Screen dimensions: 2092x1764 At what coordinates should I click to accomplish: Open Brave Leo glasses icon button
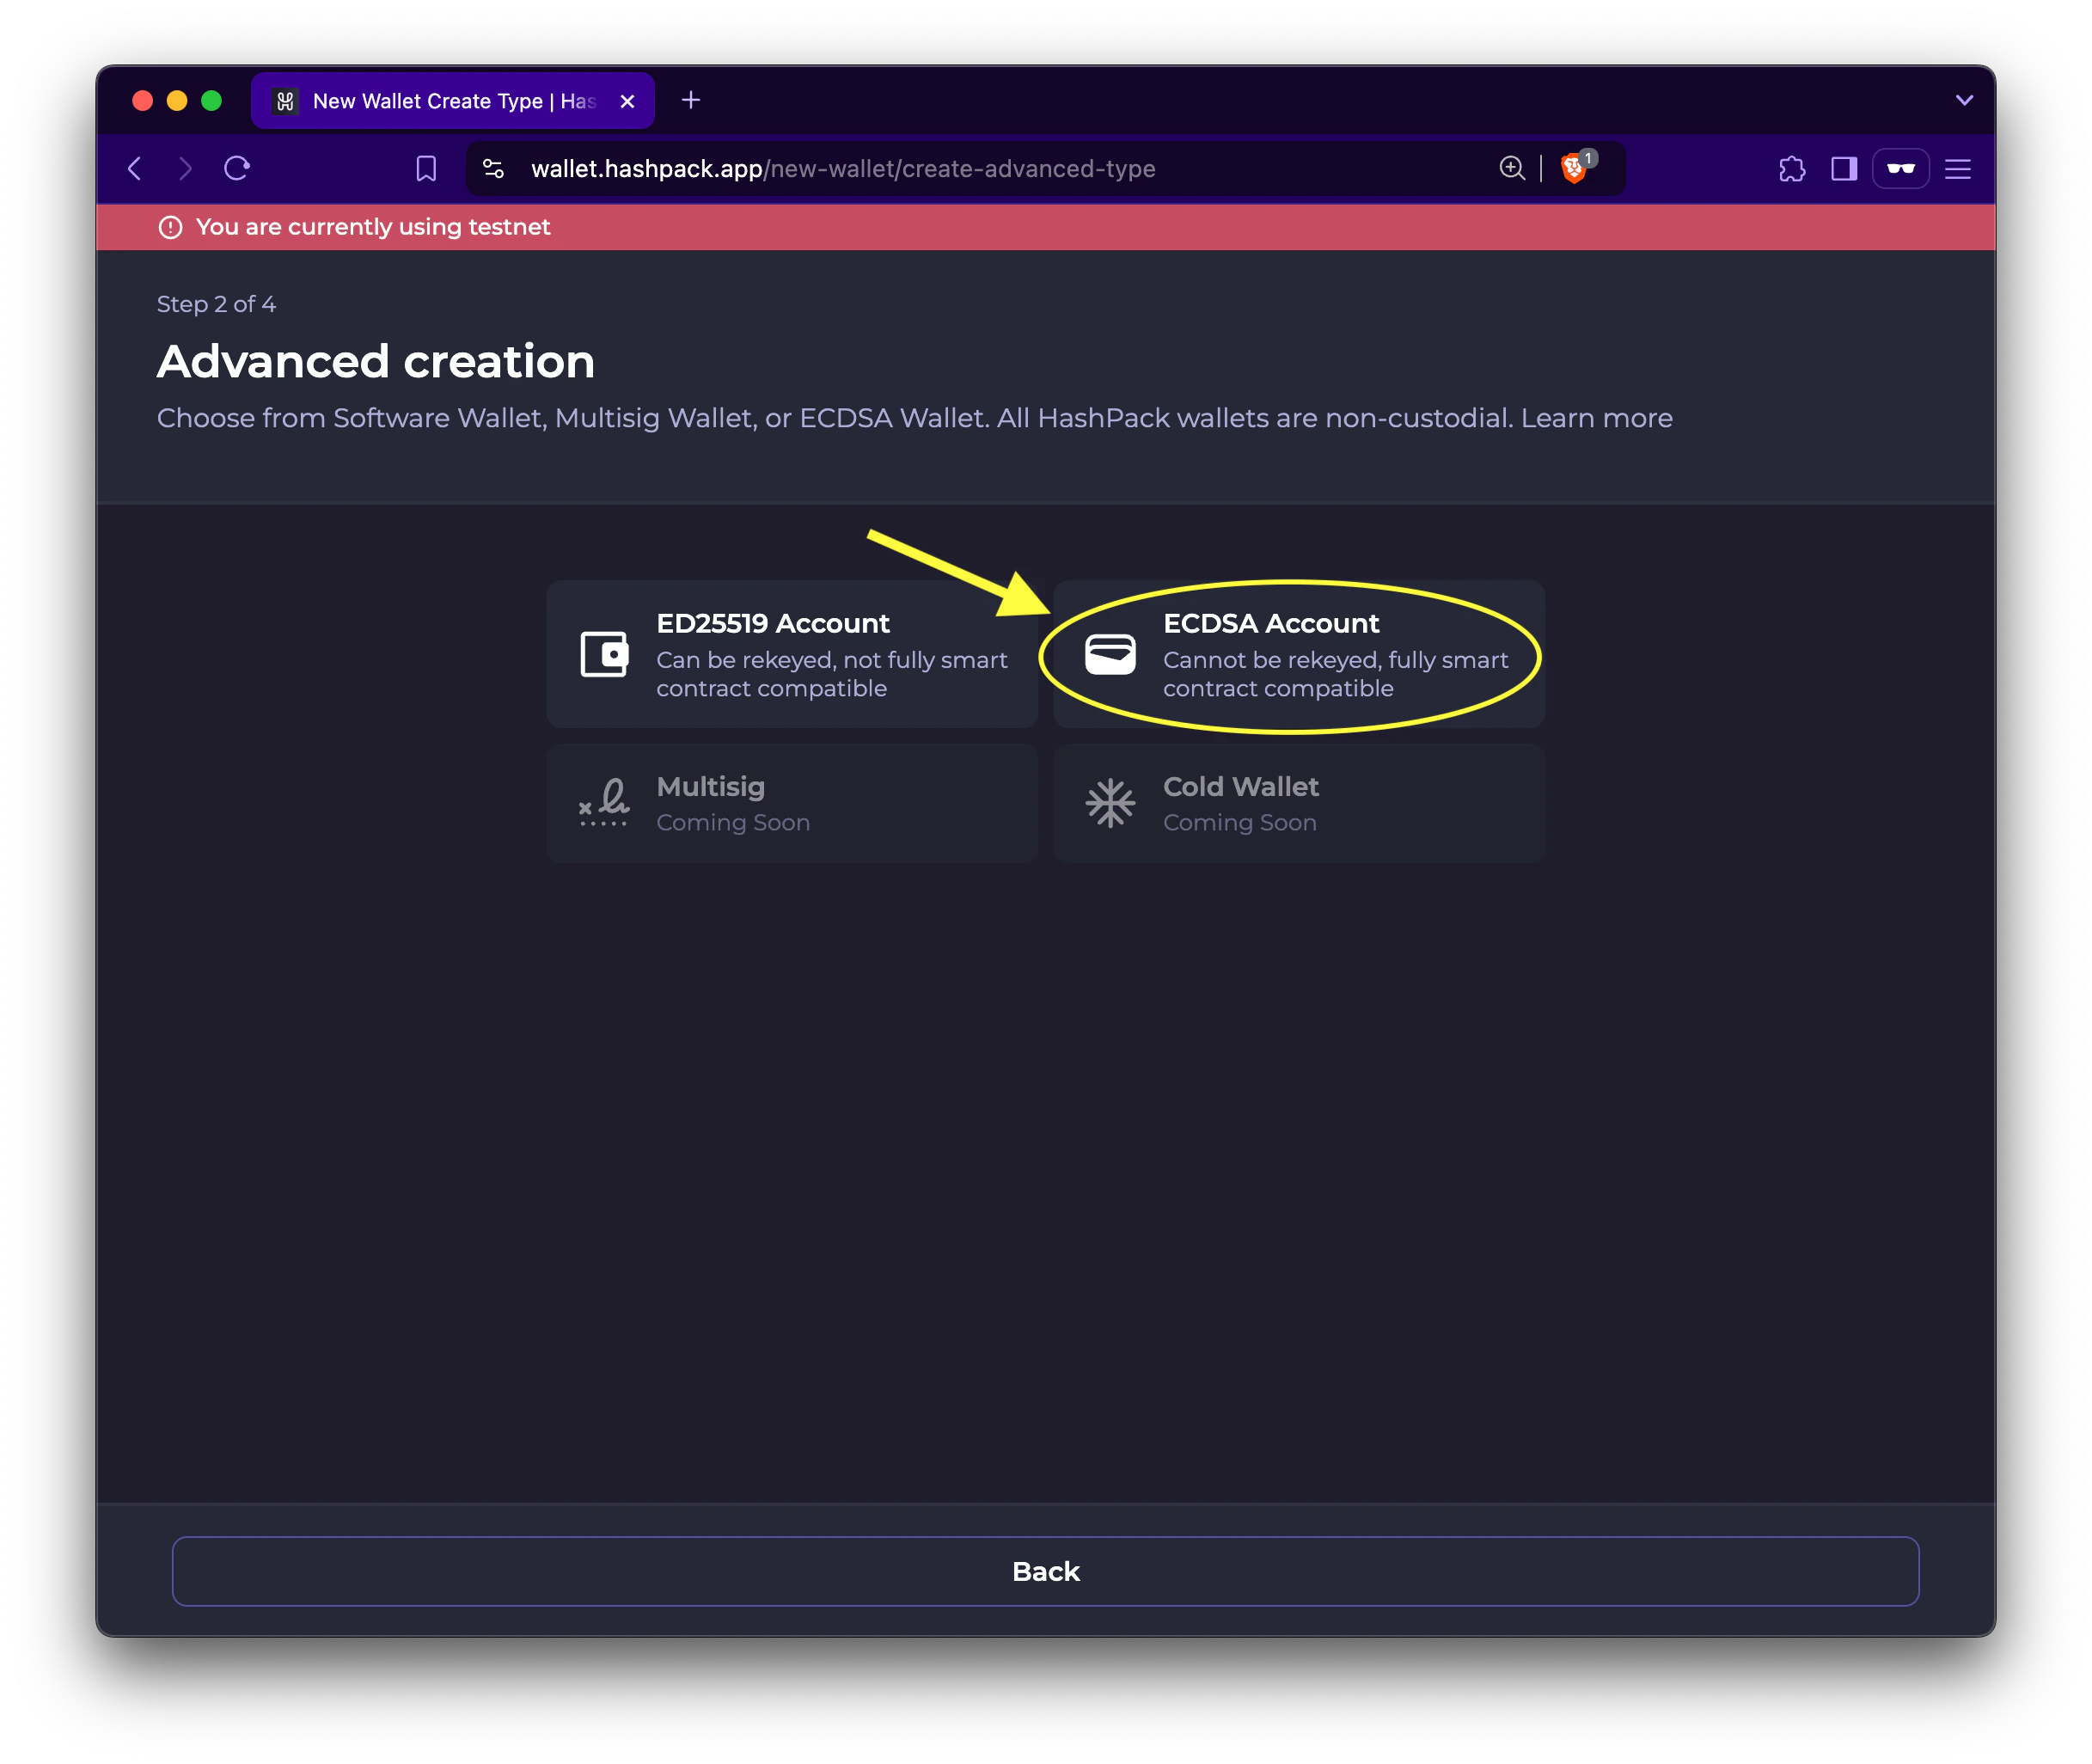click(1900, 169)
